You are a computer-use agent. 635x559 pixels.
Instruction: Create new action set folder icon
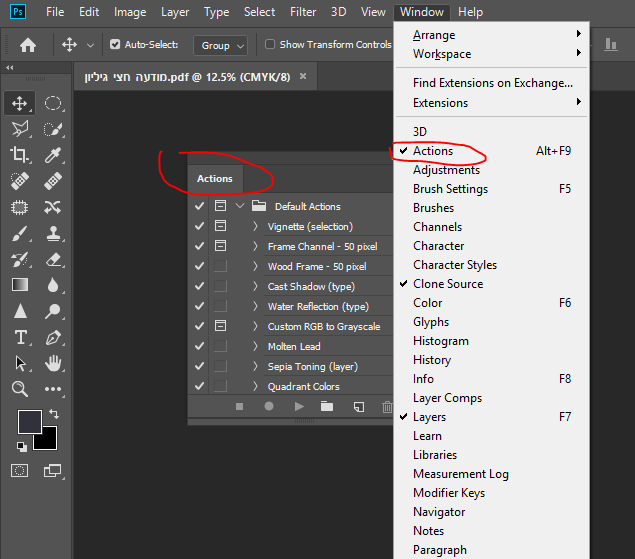[327, 406]
